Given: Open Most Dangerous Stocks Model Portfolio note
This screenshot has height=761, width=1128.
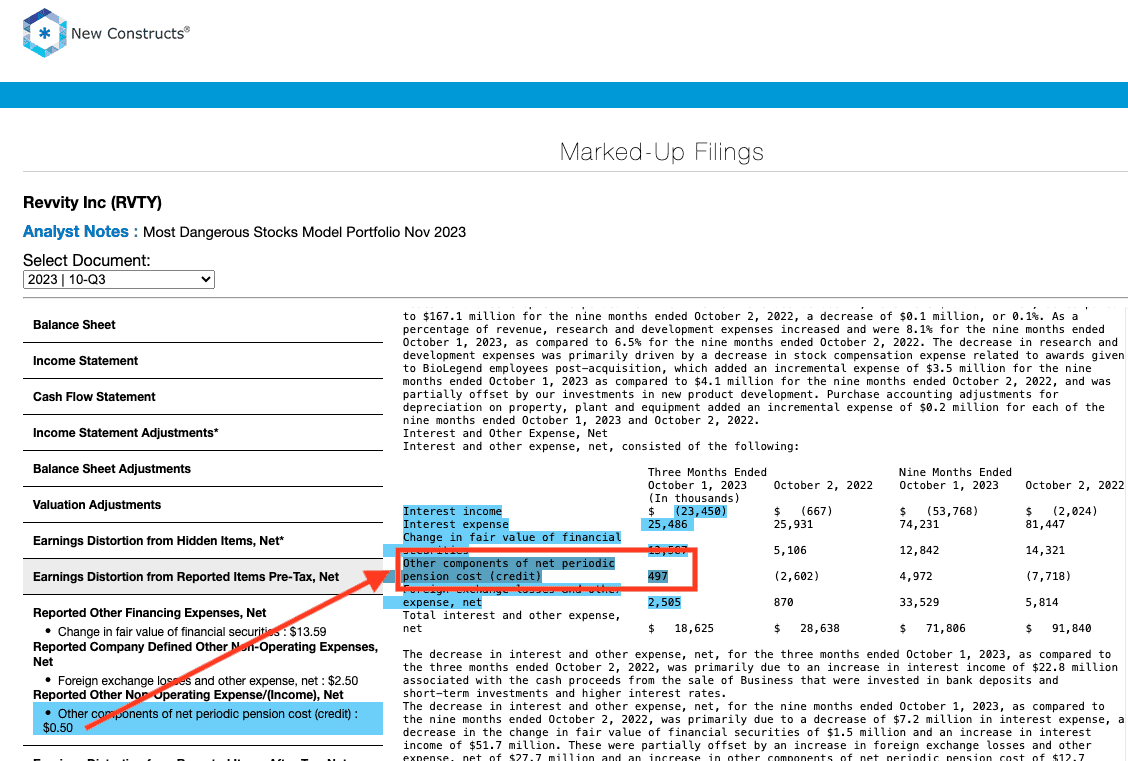Looking at the screenshot, I should 304,232.
